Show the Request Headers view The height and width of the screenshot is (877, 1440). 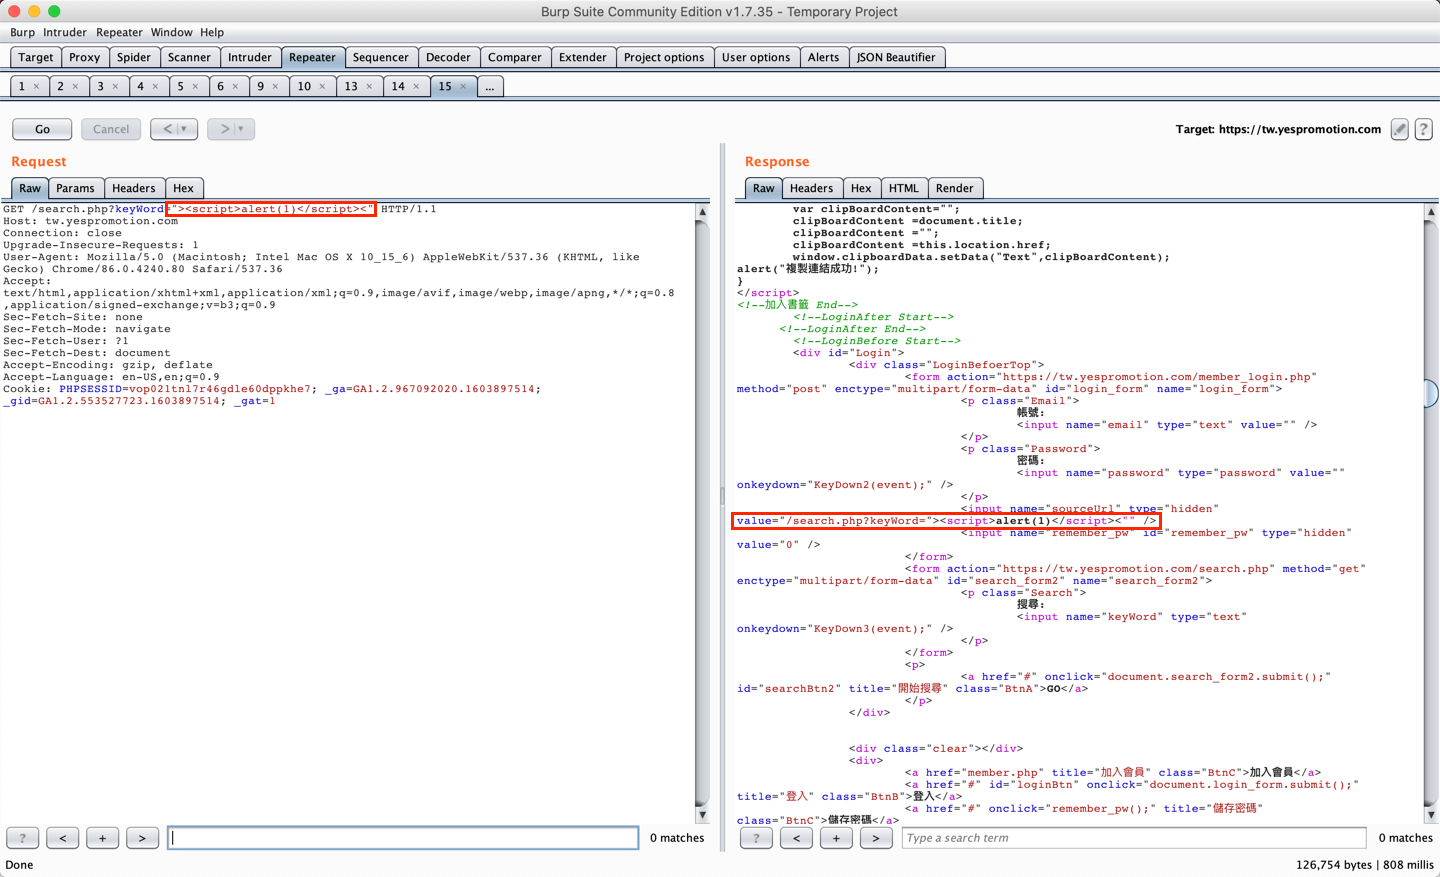[x=134, y=188]
